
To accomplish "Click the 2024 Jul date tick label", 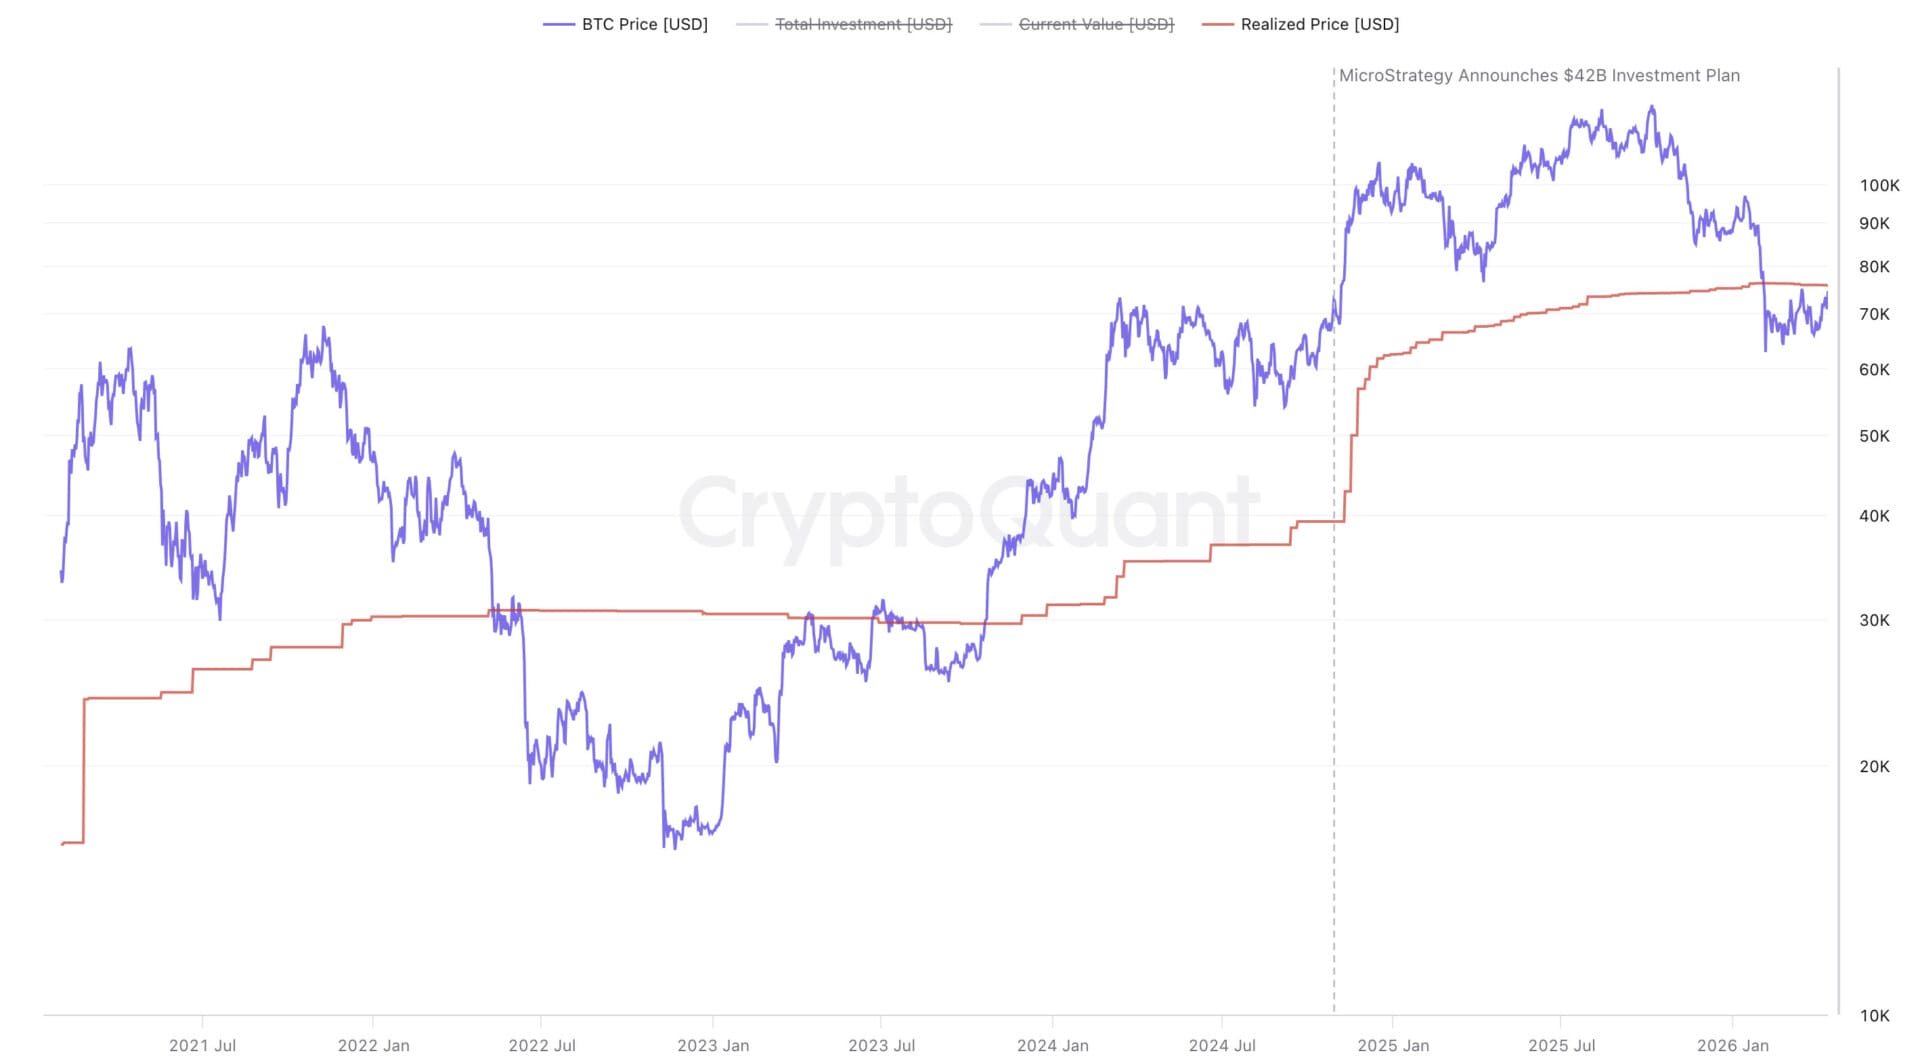I will click(x=1222, y=1045).
